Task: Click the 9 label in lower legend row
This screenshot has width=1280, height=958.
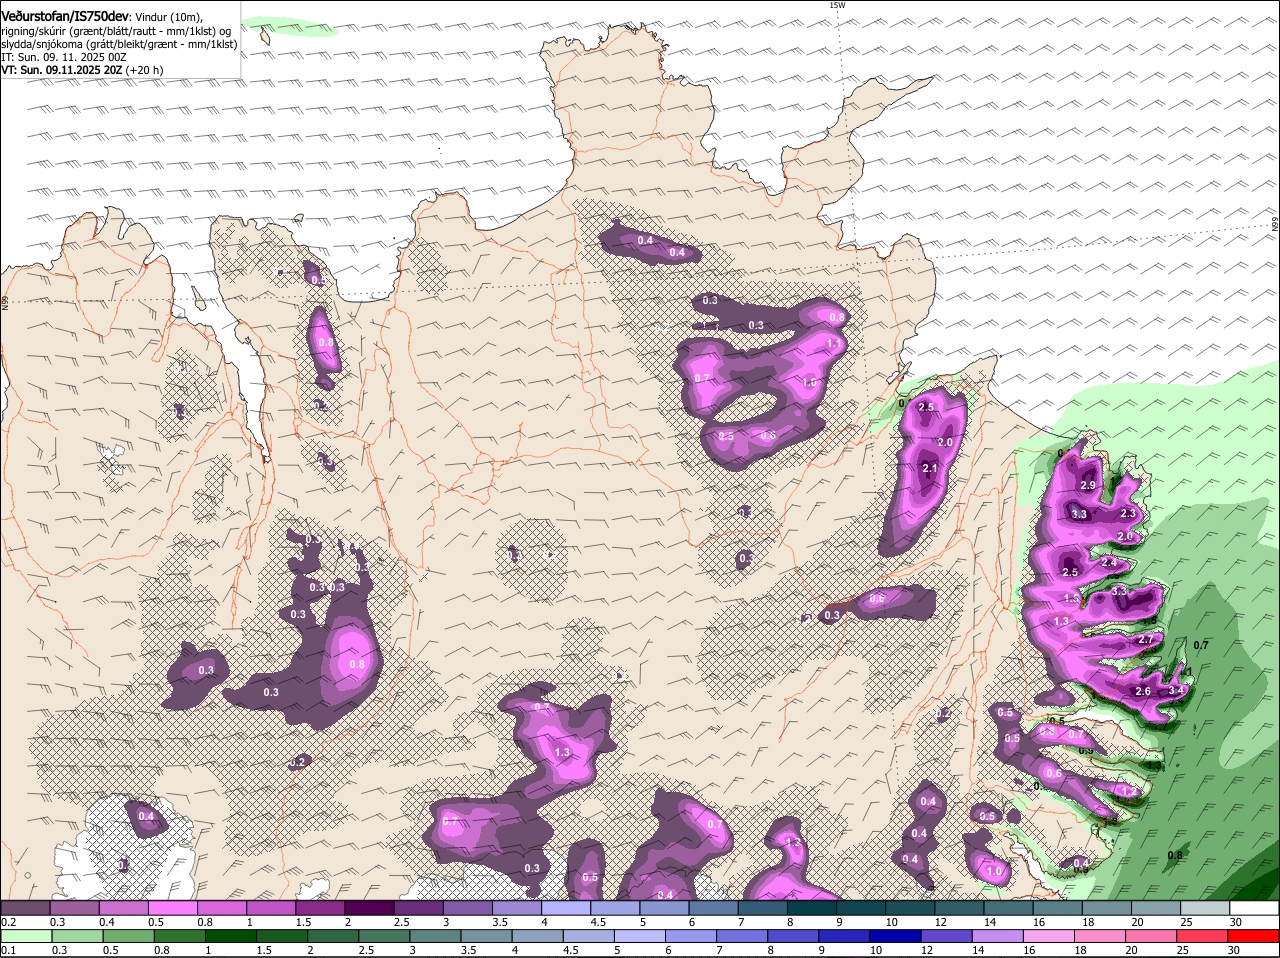Action: click(x=822, y=950)
